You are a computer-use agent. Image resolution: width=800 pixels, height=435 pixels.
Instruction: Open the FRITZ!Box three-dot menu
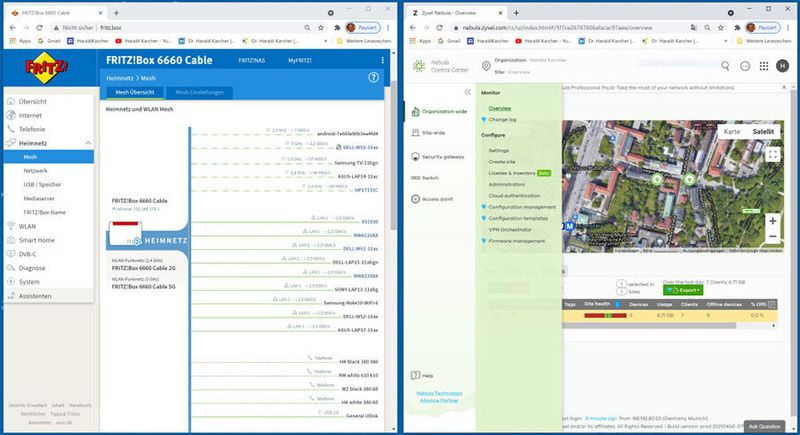point(382,60)
